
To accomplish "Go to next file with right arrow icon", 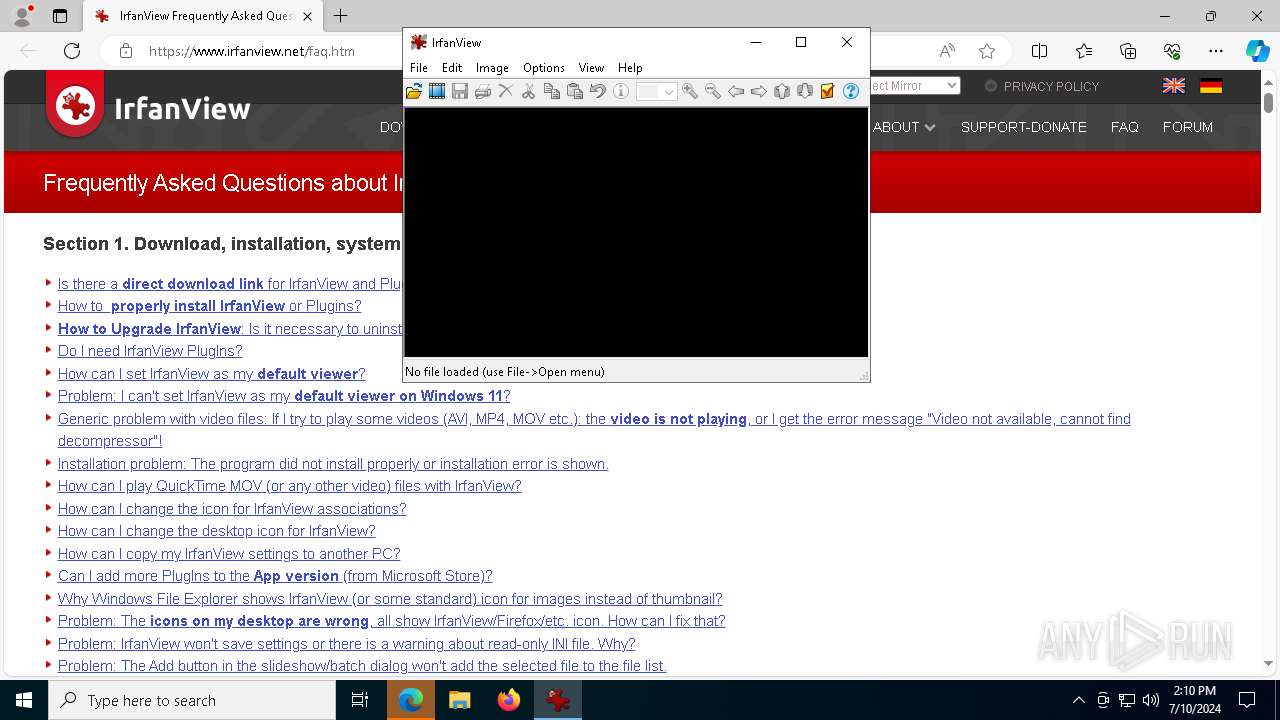I will click(x=759, y=91).
